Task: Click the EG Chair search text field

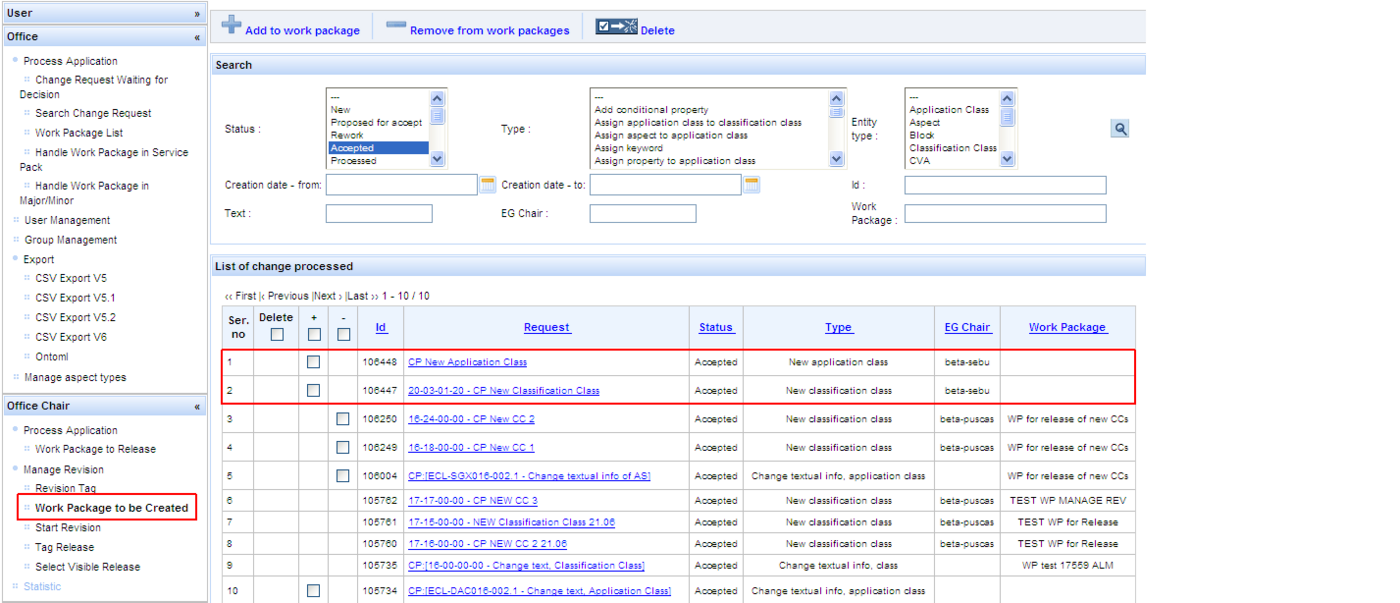Action: pos(642,214)
